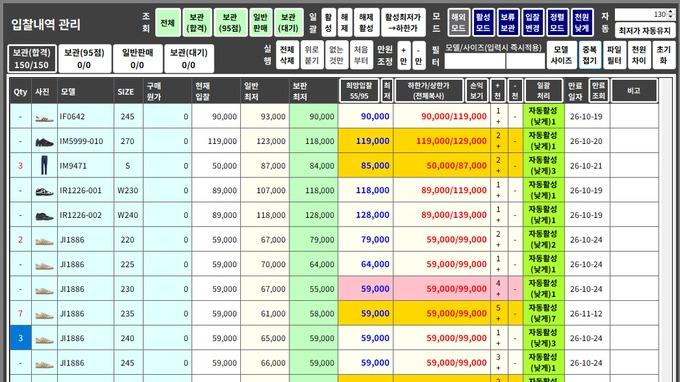Viewport: 680px width, 382px height.
Task: Click the 없는것만 button
Action: pyautogui.click(x=337, y=56)
